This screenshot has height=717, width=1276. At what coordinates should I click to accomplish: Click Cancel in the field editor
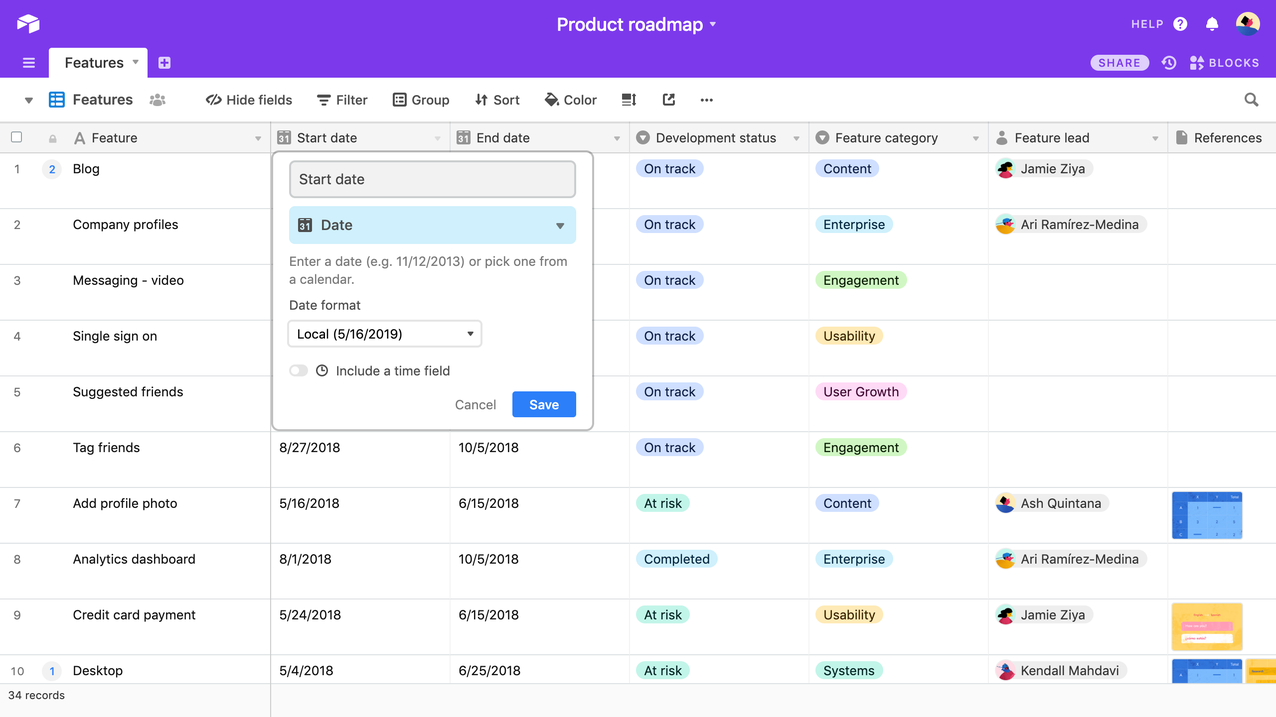tap(475, 405)
